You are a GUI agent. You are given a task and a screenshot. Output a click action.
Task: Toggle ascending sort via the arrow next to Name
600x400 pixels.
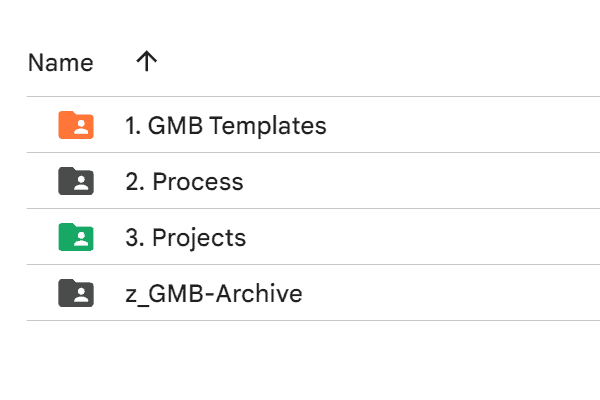point(146,62)
